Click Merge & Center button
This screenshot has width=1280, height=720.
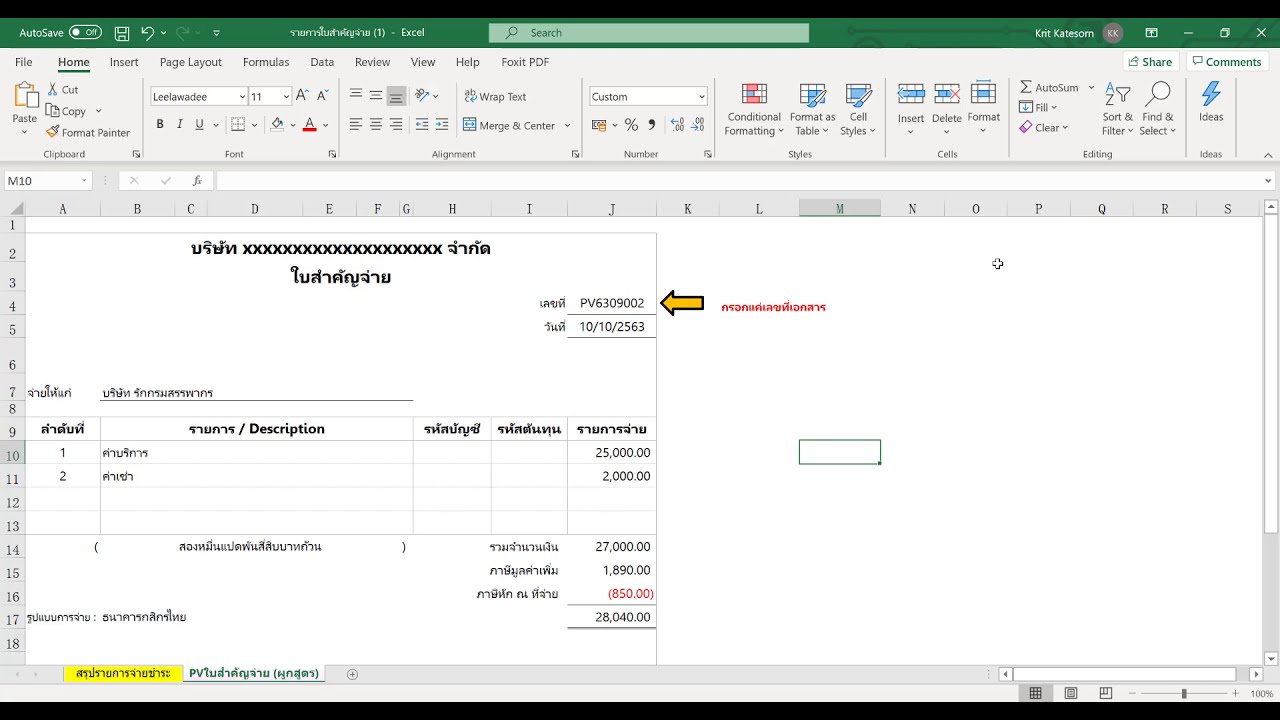[508, 126]
